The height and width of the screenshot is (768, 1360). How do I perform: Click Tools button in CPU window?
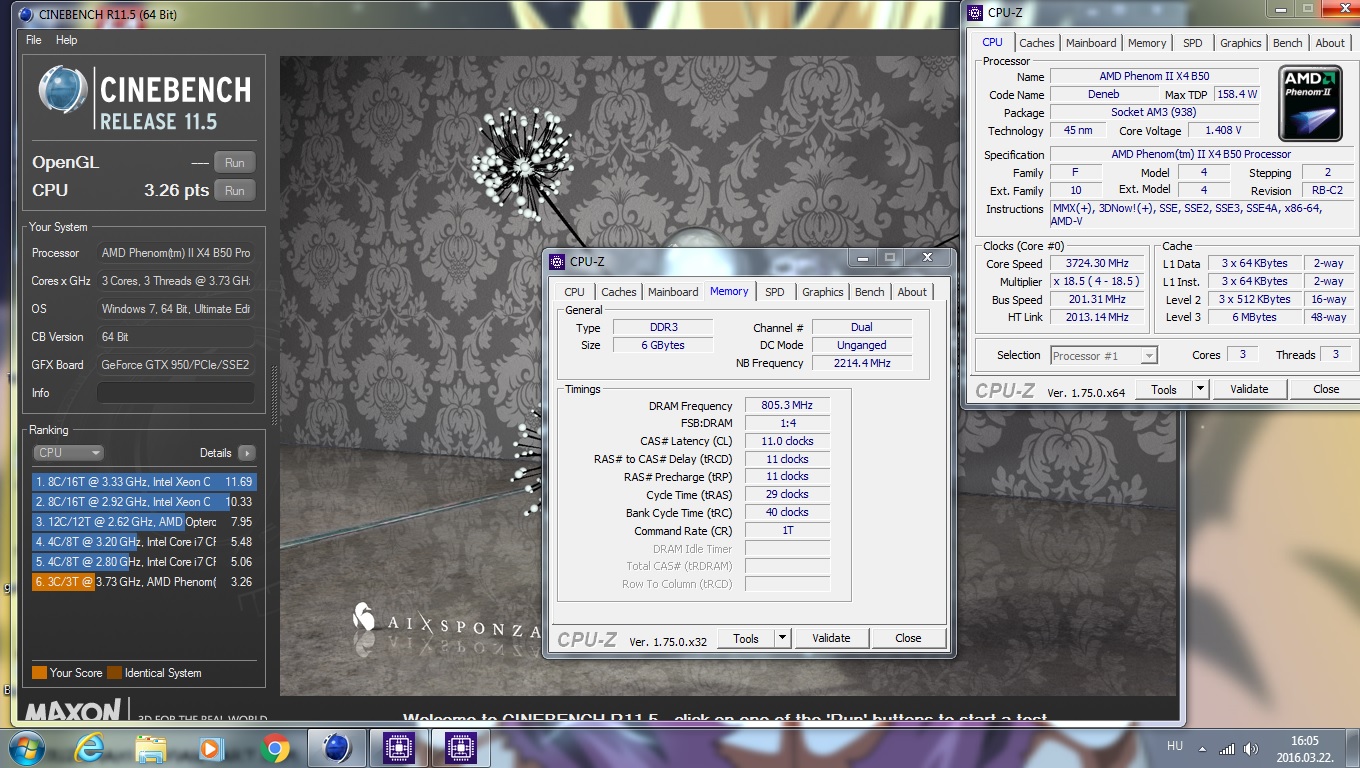[1164, 389]
